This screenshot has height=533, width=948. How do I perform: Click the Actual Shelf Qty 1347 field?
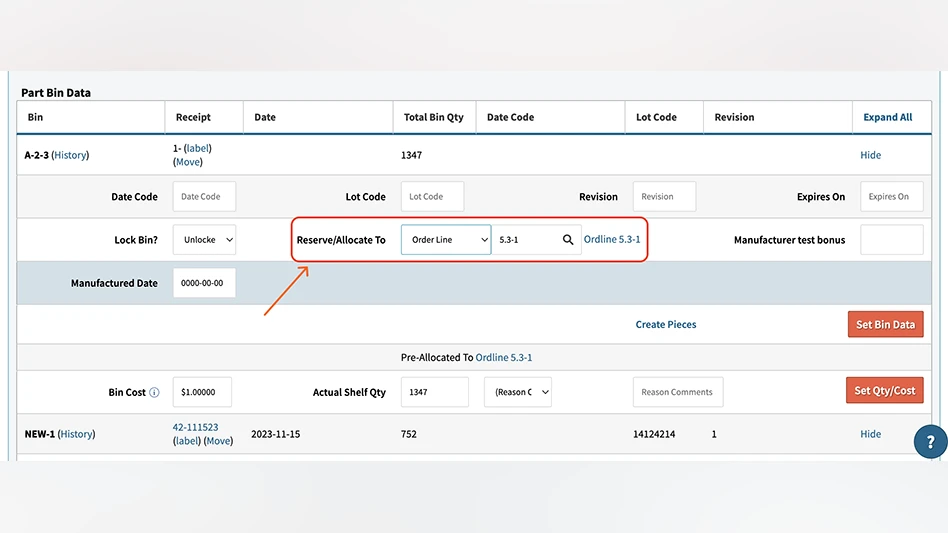click(435, 392)
